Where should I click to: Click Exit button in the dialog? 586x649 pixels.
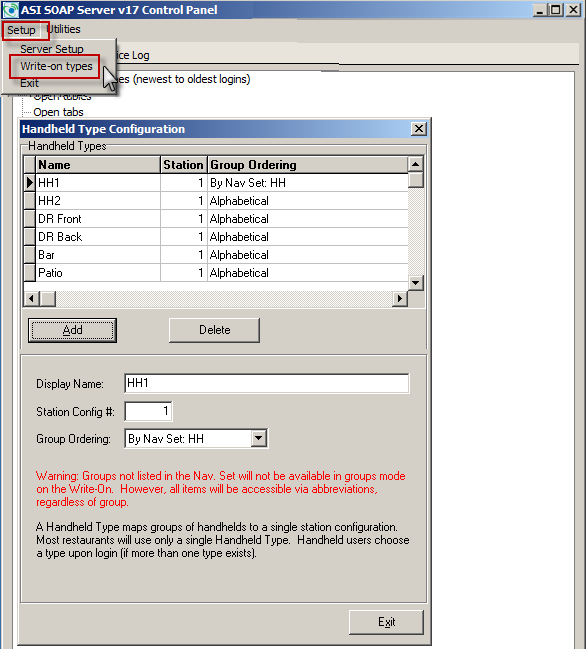387,622
